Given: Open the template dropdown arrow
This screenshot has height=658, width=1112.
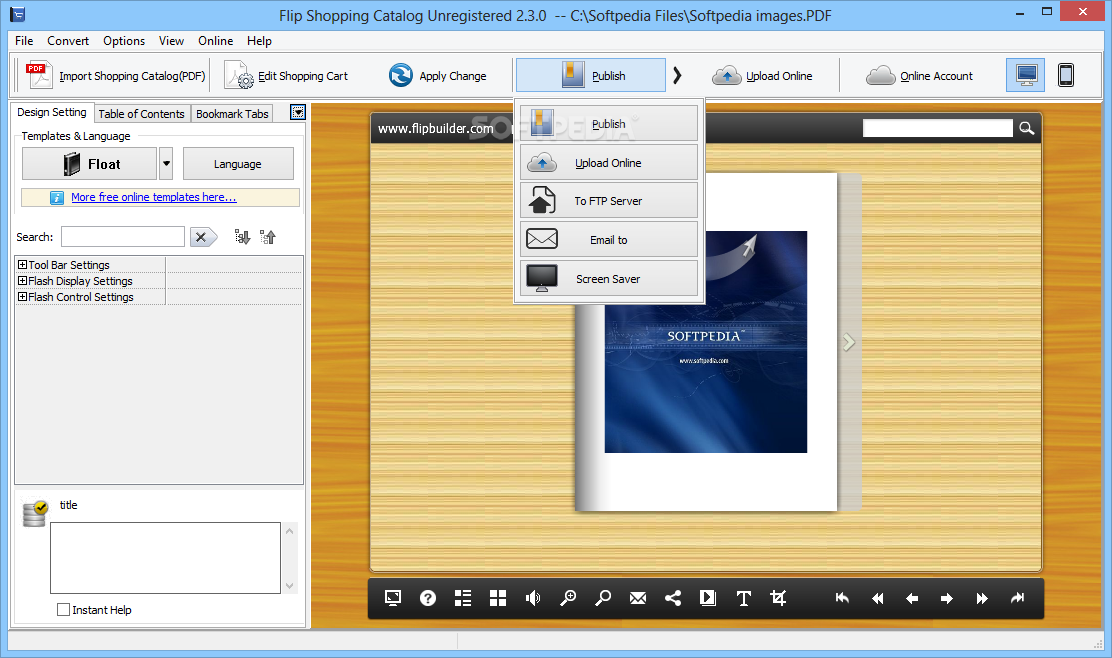Looking at the screenshot, I should pyautogui.click(x=166, y=164).
